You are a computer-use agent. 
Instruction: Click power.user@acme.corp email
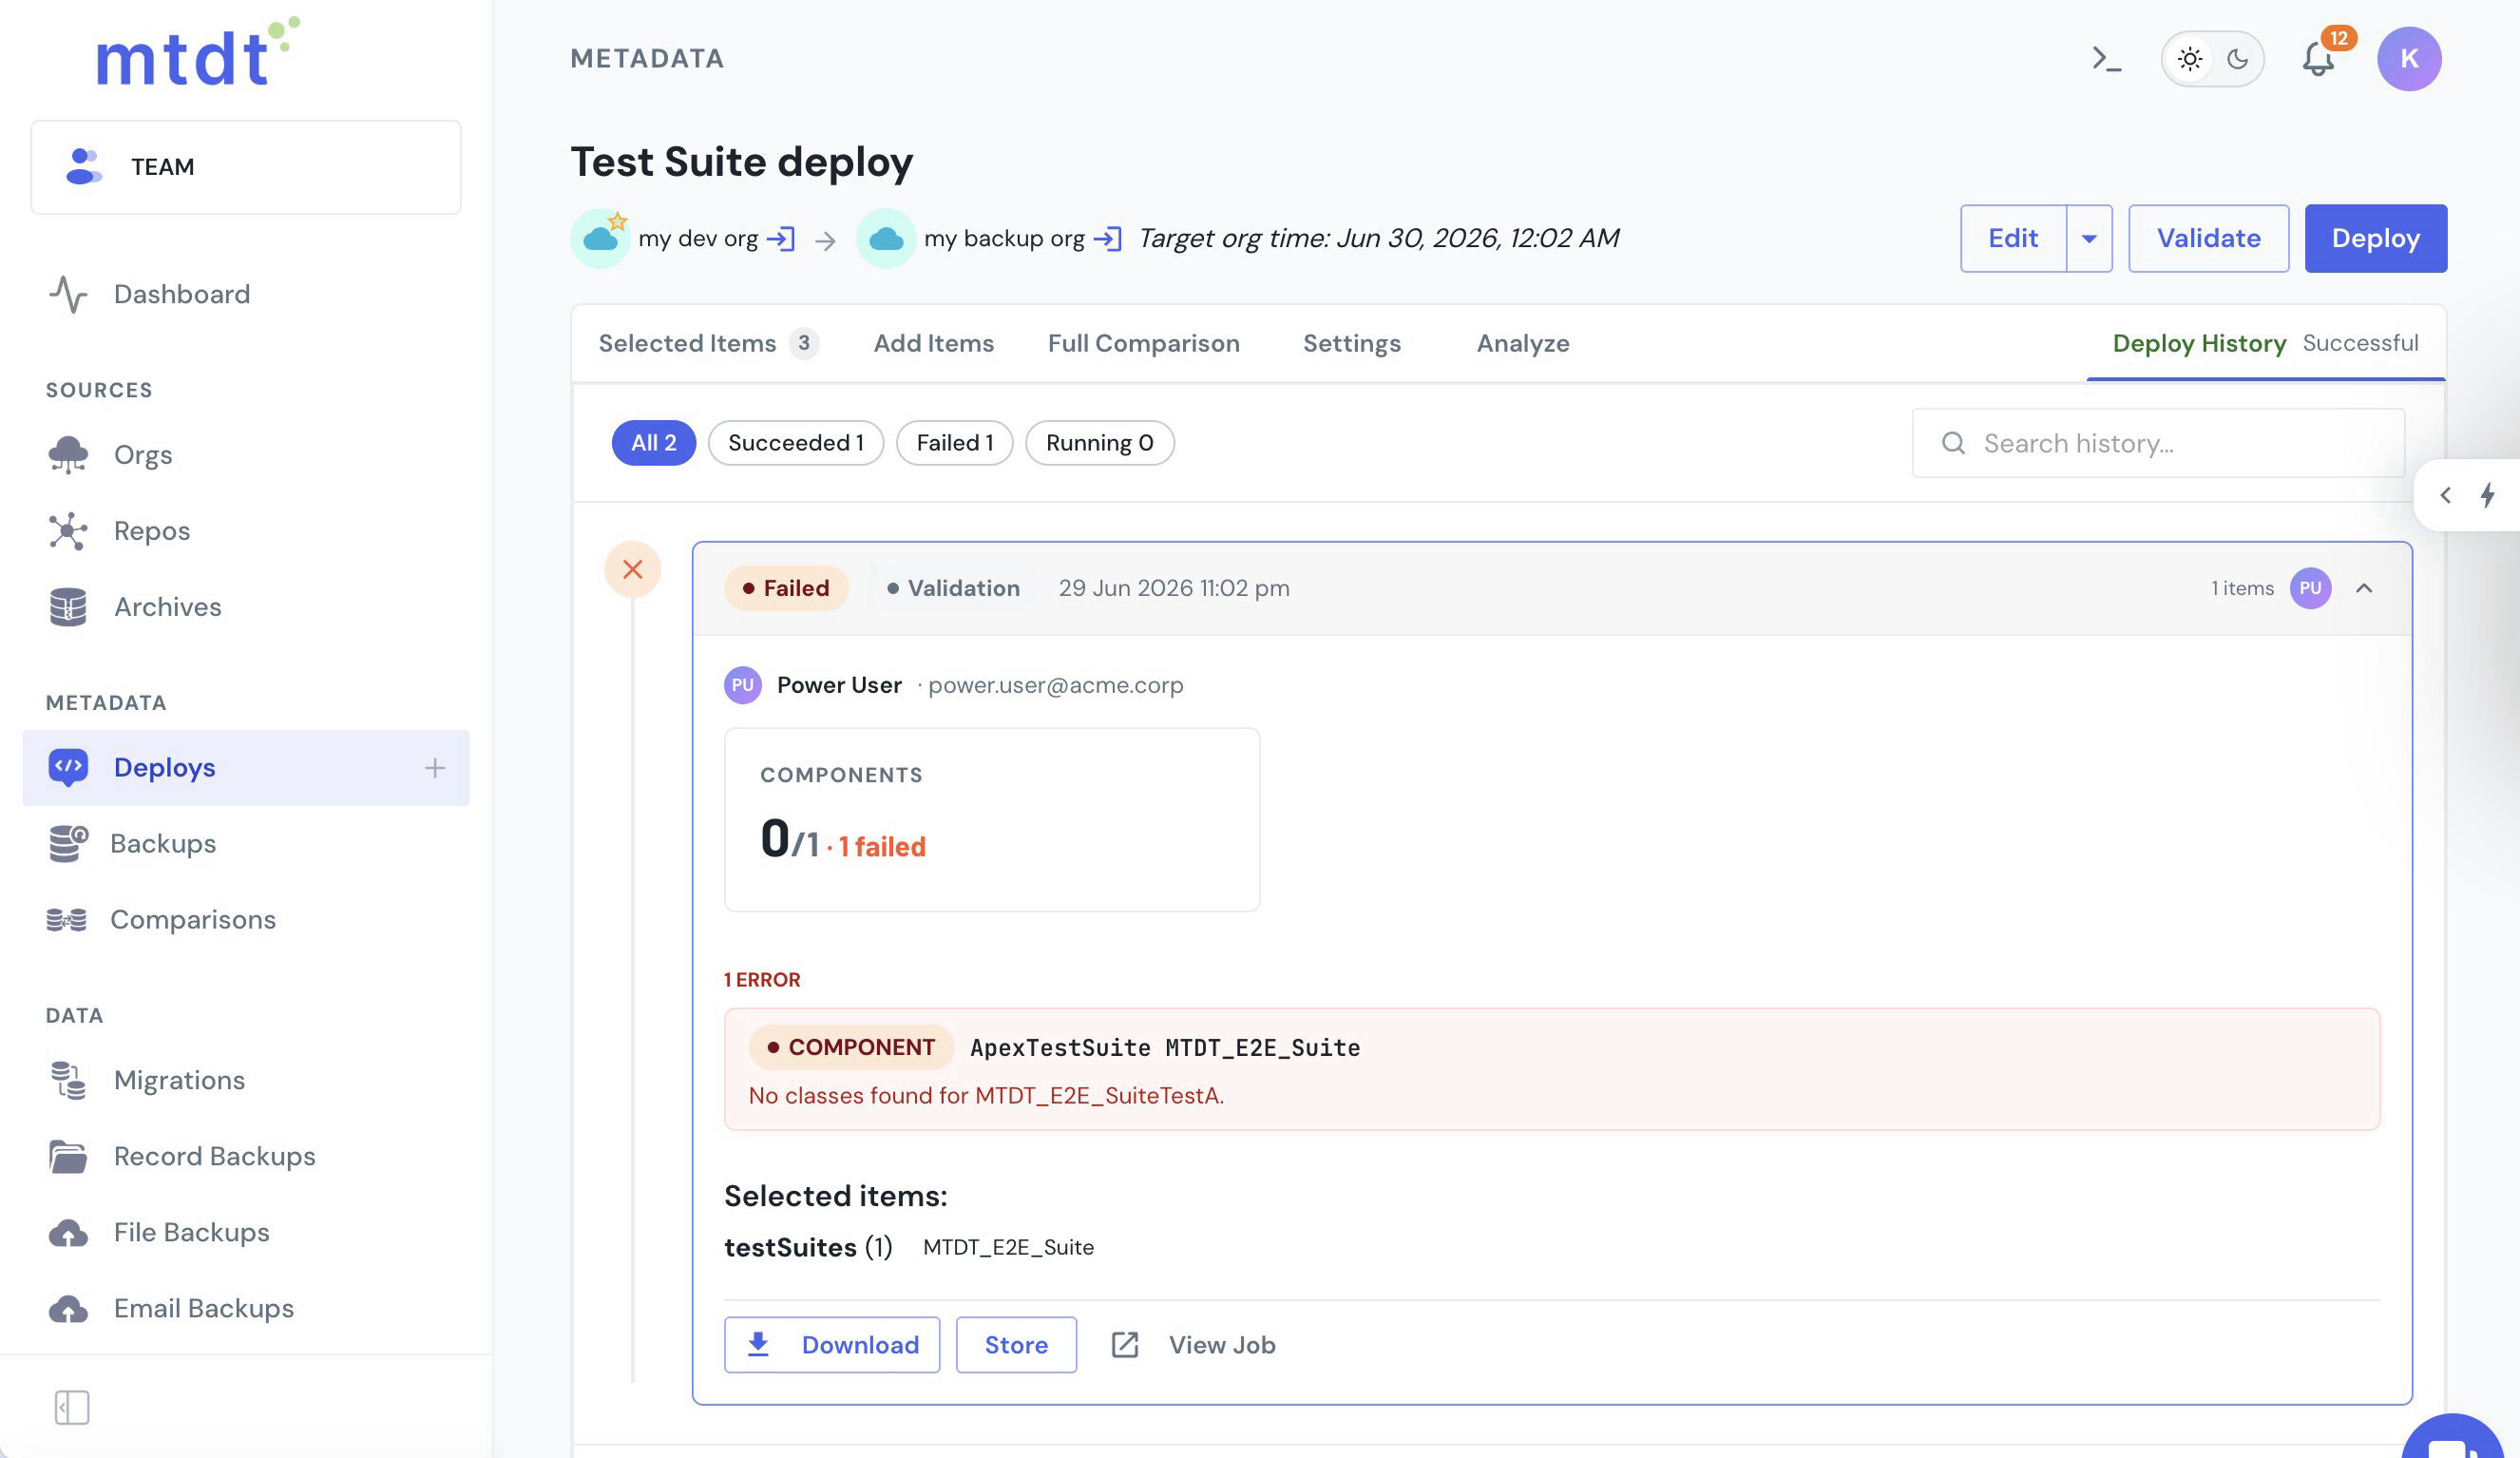click(x=1055, y=686)
